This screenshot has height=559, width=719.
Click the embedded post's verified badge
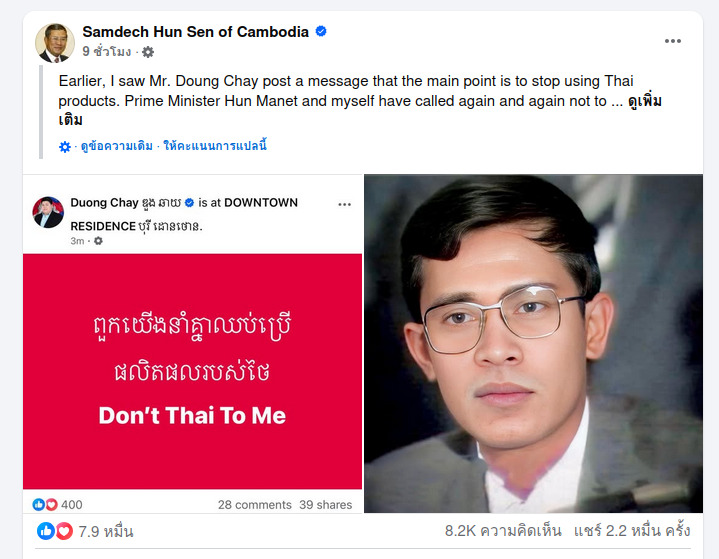tap(189, 203)
